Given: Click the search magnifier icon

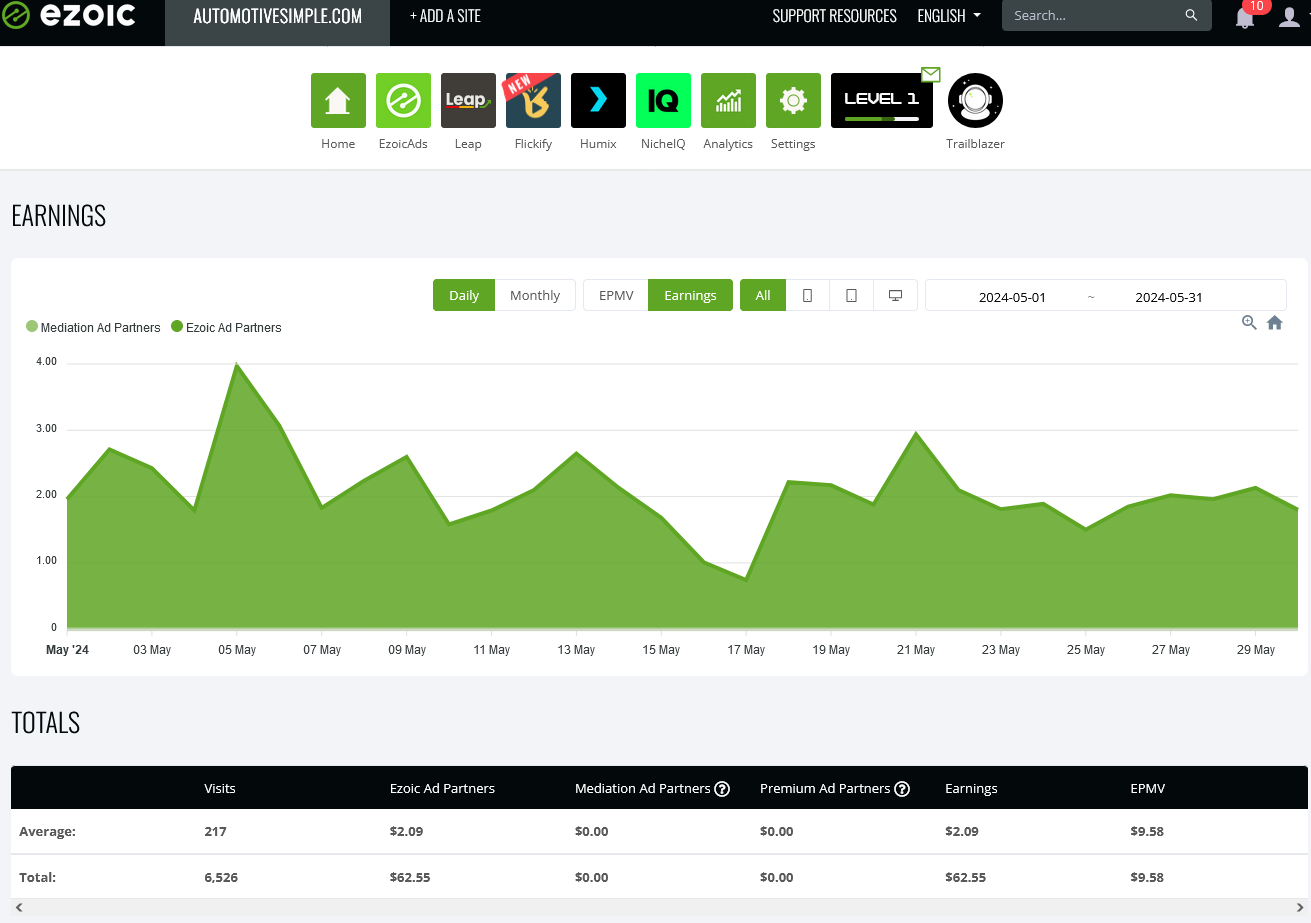Looking at the screenshot, I should (1191, 15).
